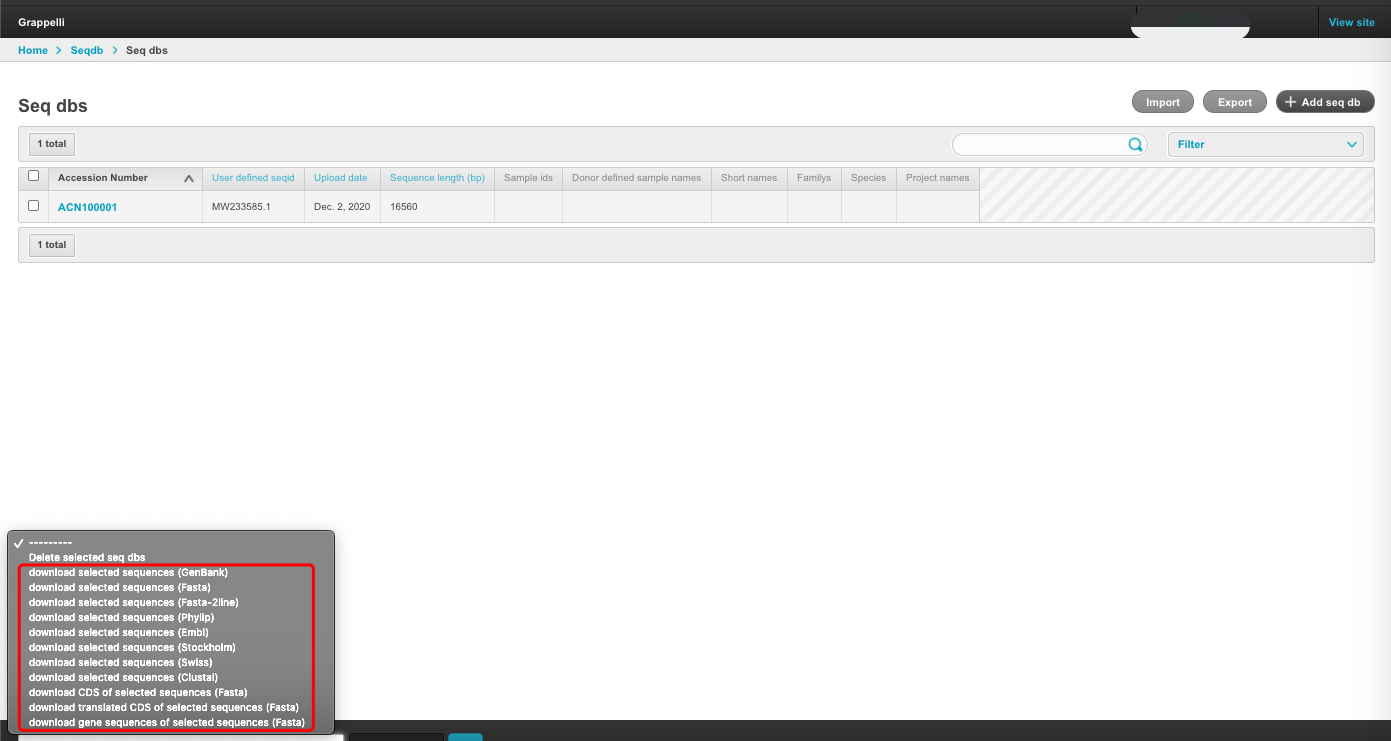
Task: Choose download selected sequences (Fasta)
Action: 171,587
